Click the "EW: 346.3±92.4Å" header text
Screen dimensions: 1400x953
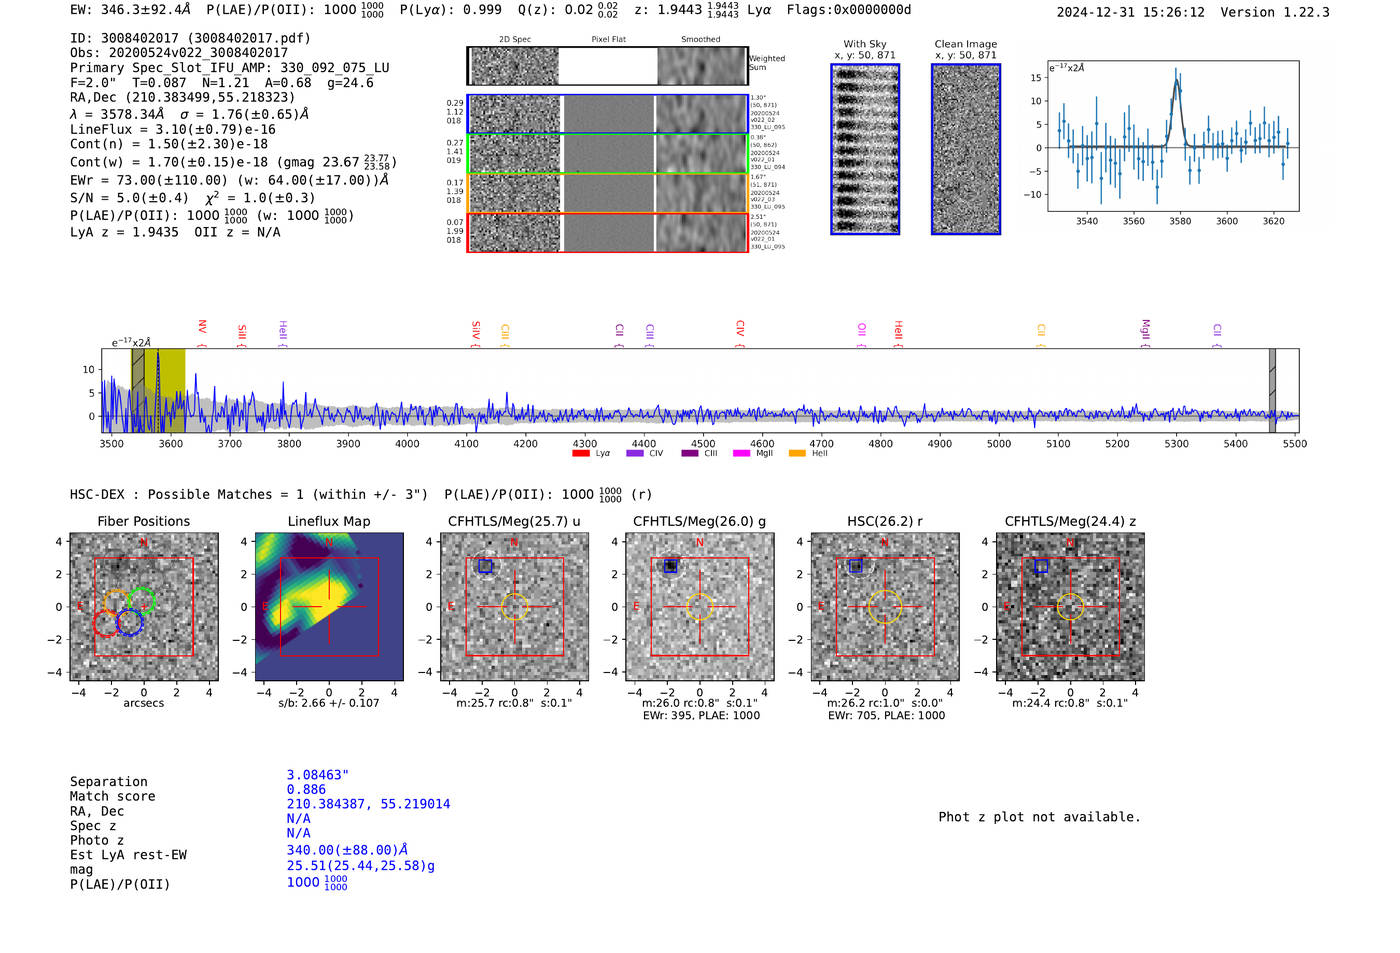(x=130, y=10)
